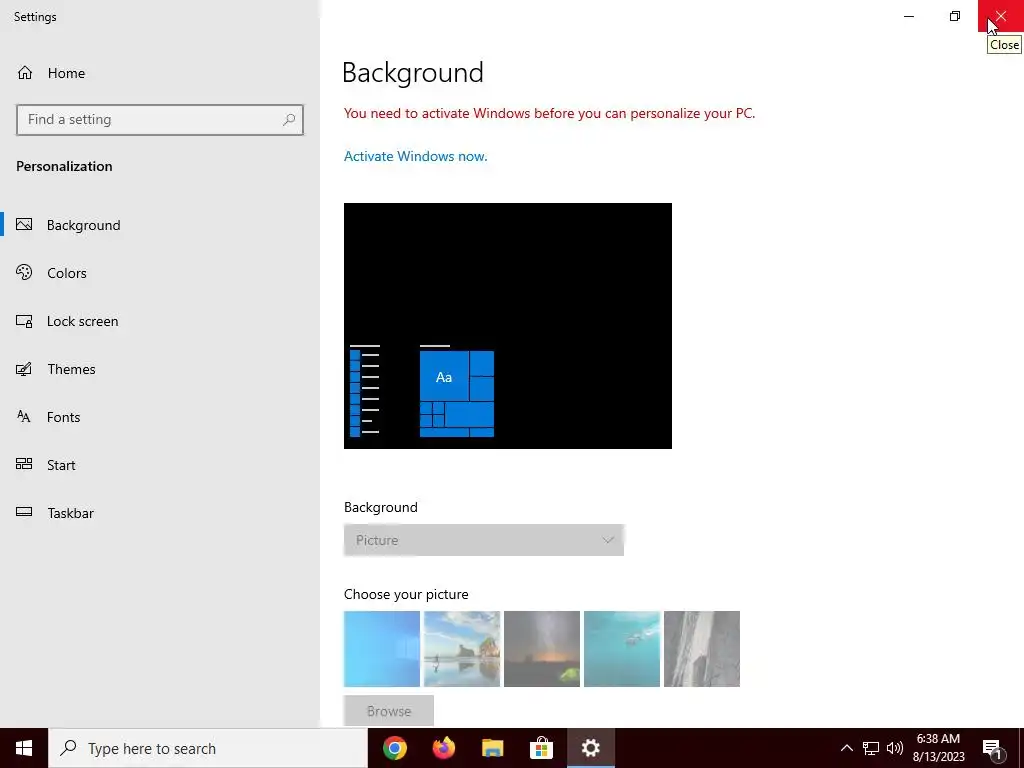Screen dimensions: 1024x768
Task: Go to Lock screen settings page
Action: click(x=160, y=321)
